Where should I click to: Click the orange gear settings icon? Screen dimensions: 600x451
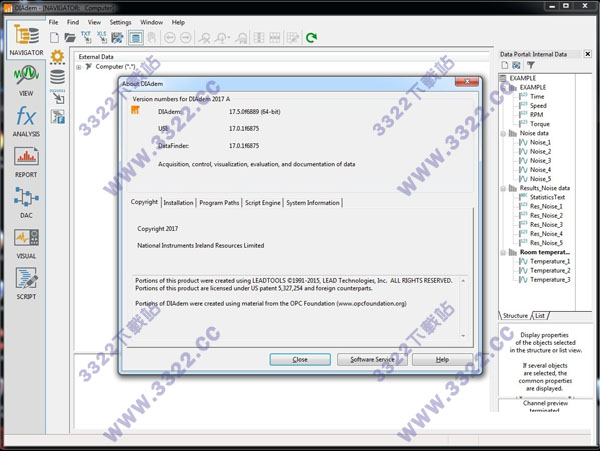(57, 57)
